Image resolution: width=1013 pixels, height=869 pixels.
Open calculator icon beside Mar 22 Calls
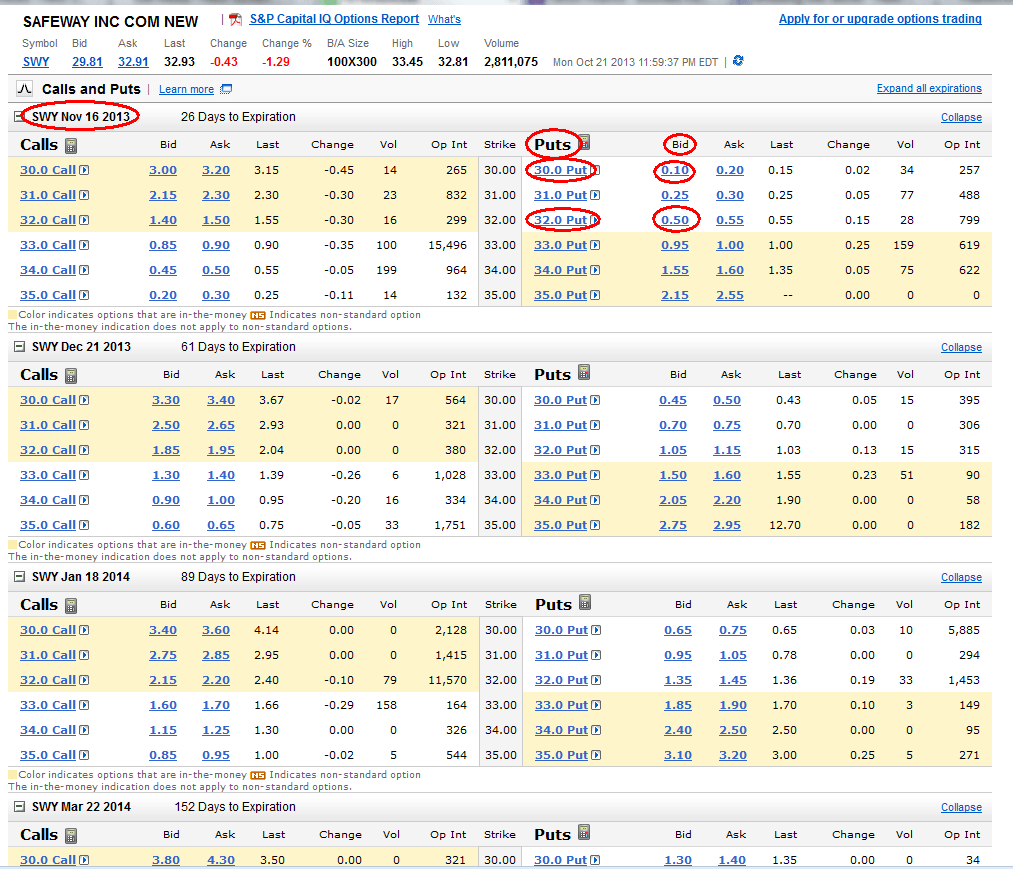pos(71,835)
